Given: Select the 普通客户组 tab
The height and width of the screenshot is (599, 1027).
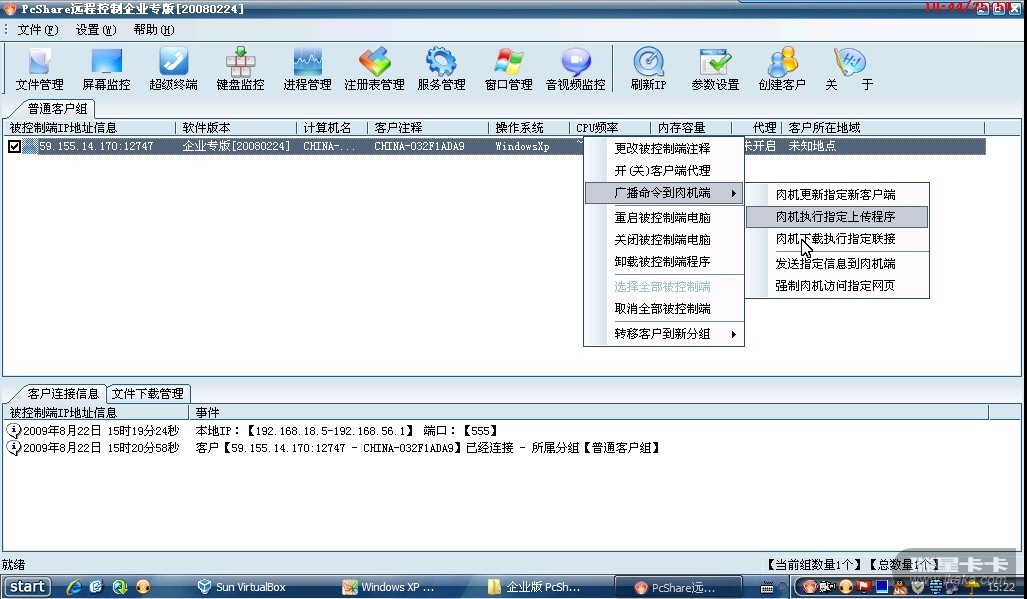Looking at the screenshot, I should pyautogui.click(x=57, y=109).
